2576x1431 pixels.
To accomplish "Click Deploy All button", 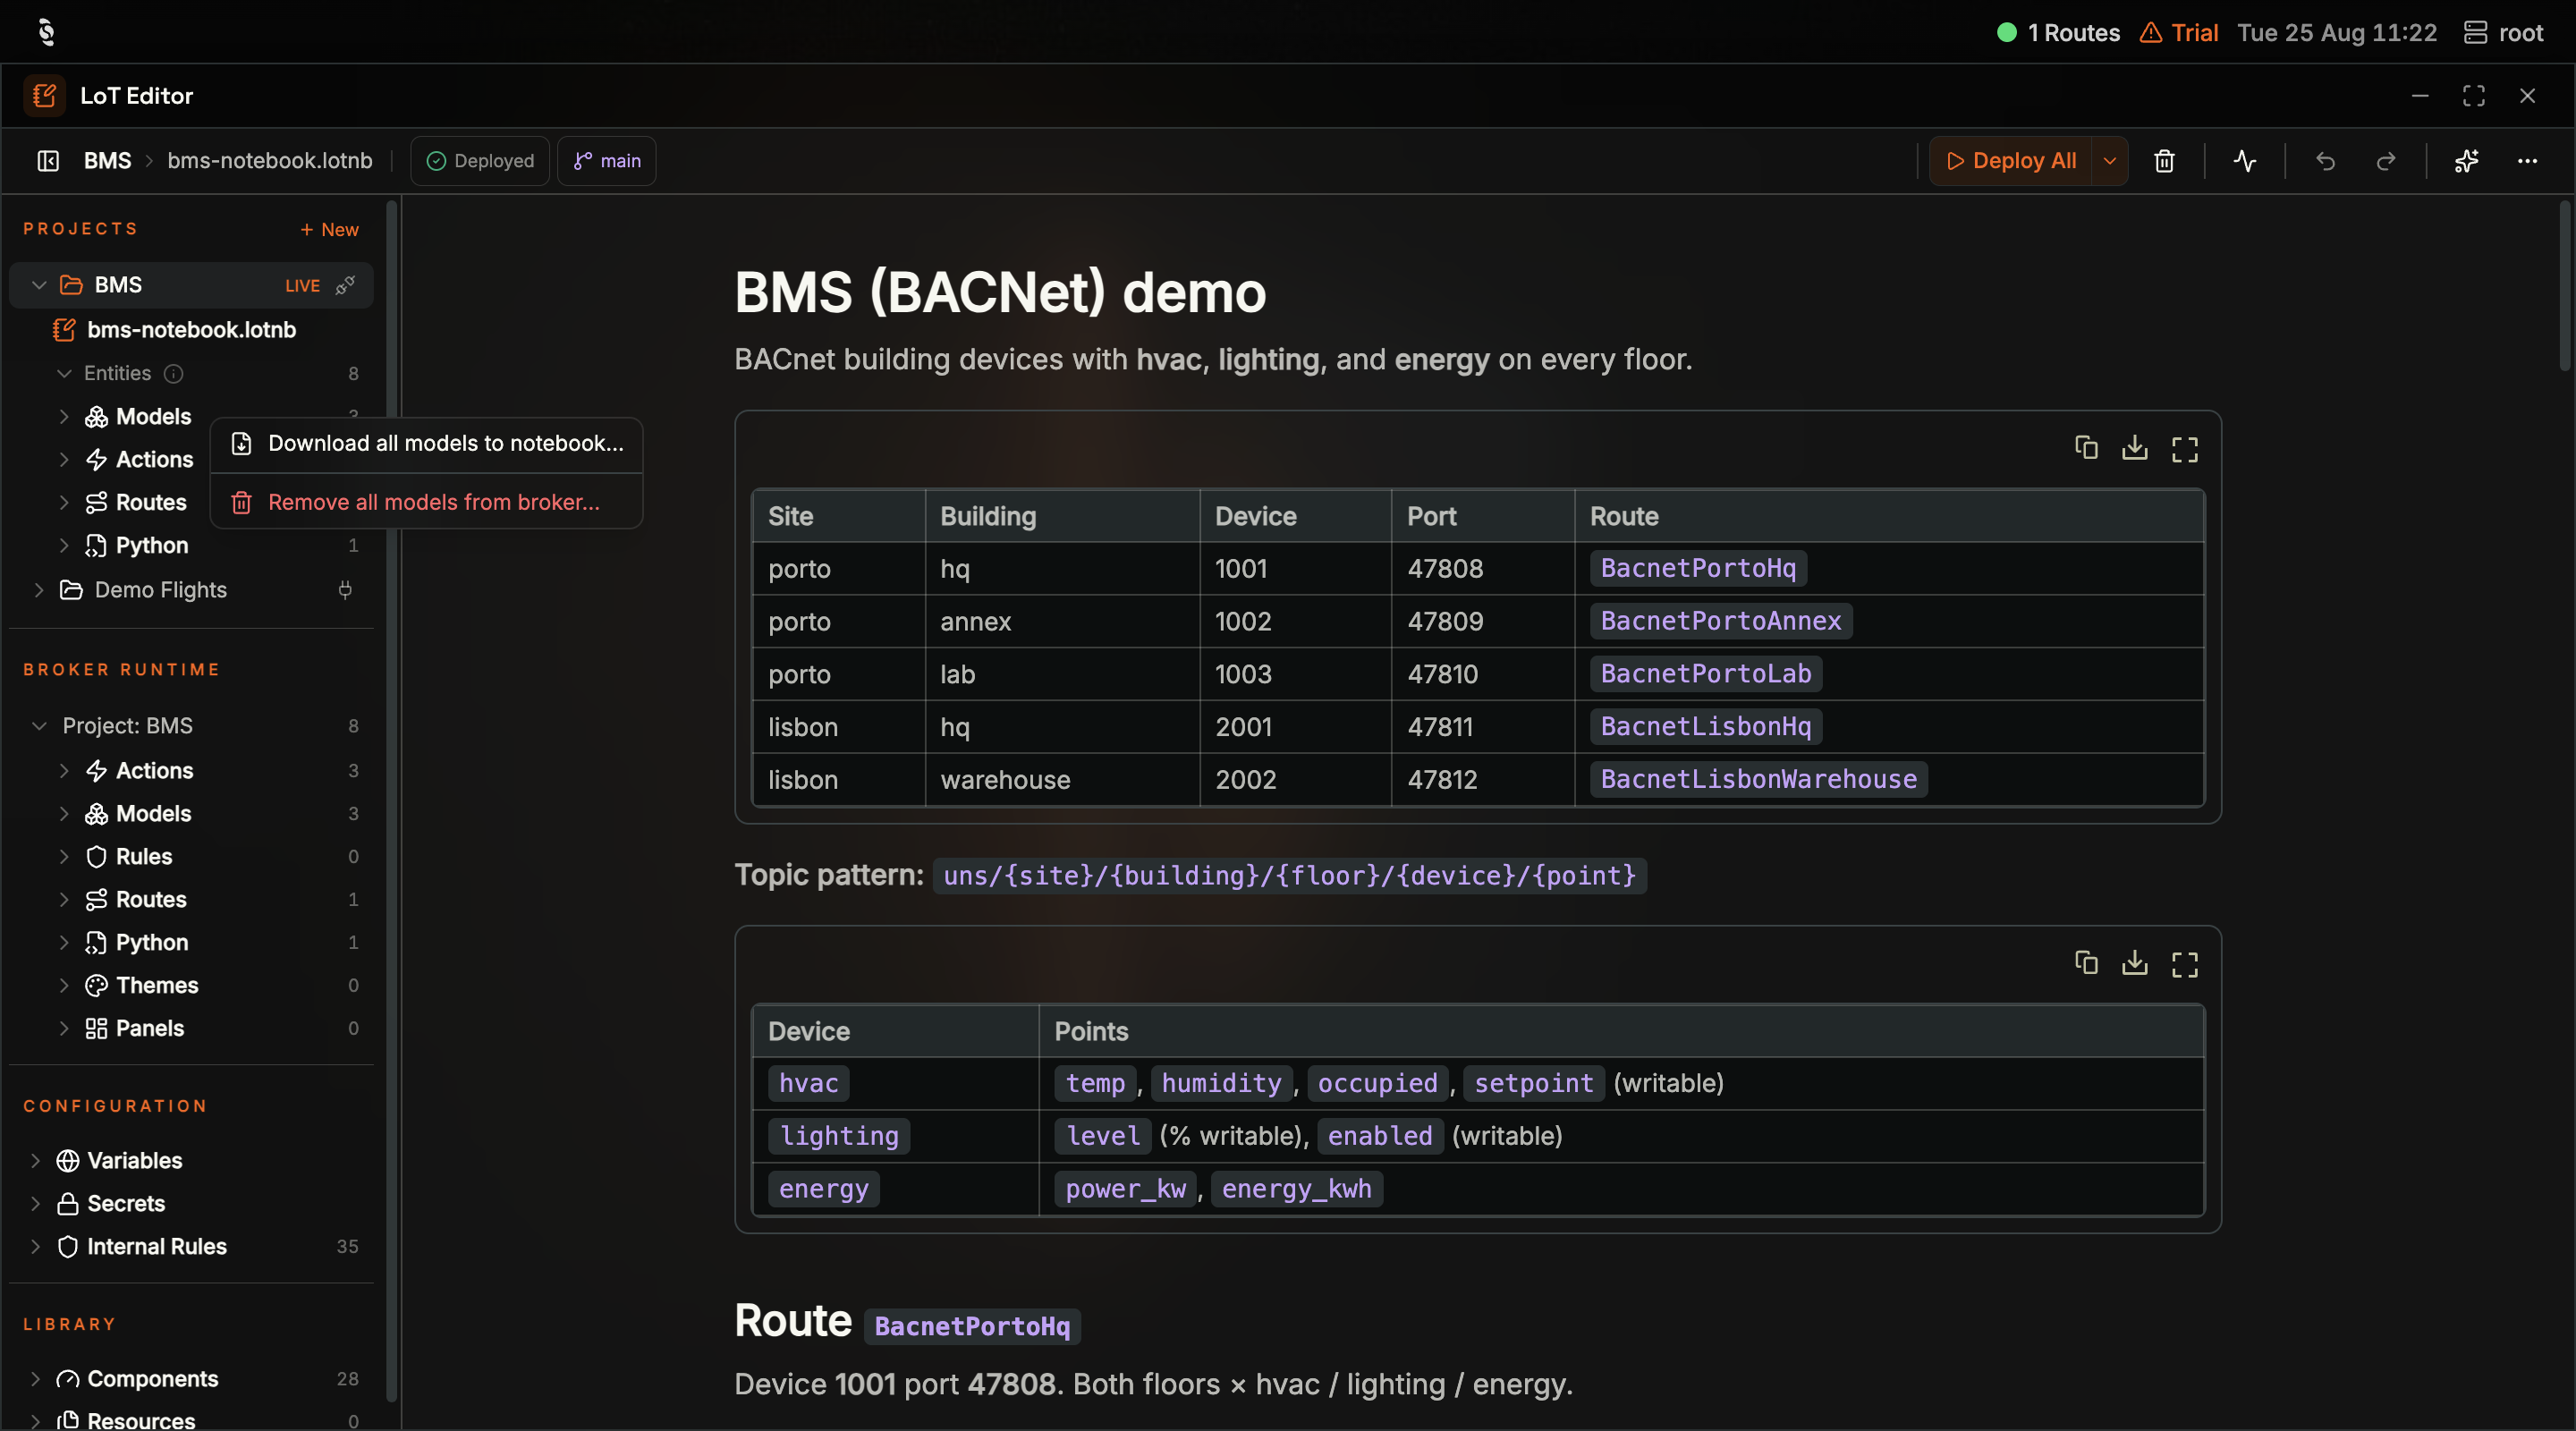I will 2011,161.
